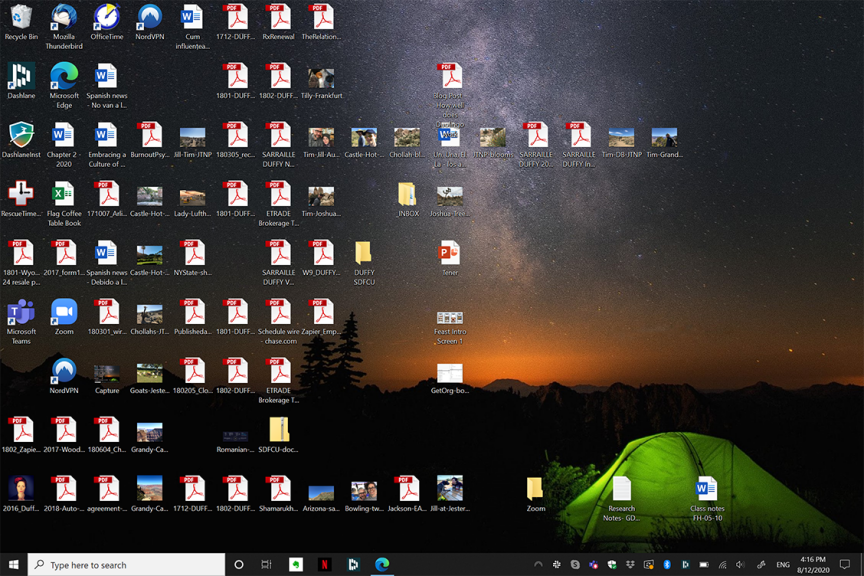Image resolution: width=864 pixels, height=576 pixels.
Task: Click the RescueTime desktop shortcut
Action: [21, 195]
